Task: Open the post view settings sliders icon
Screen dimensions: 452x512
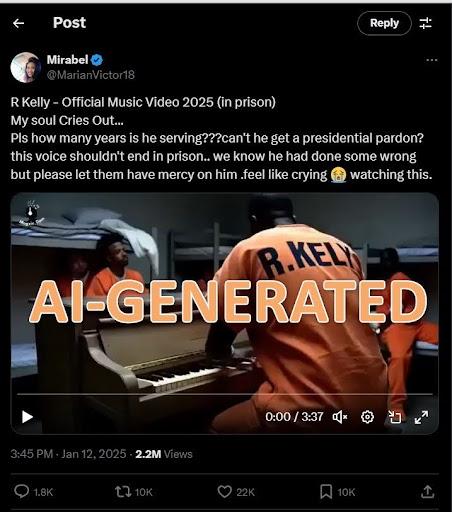Action: [426, 23]
